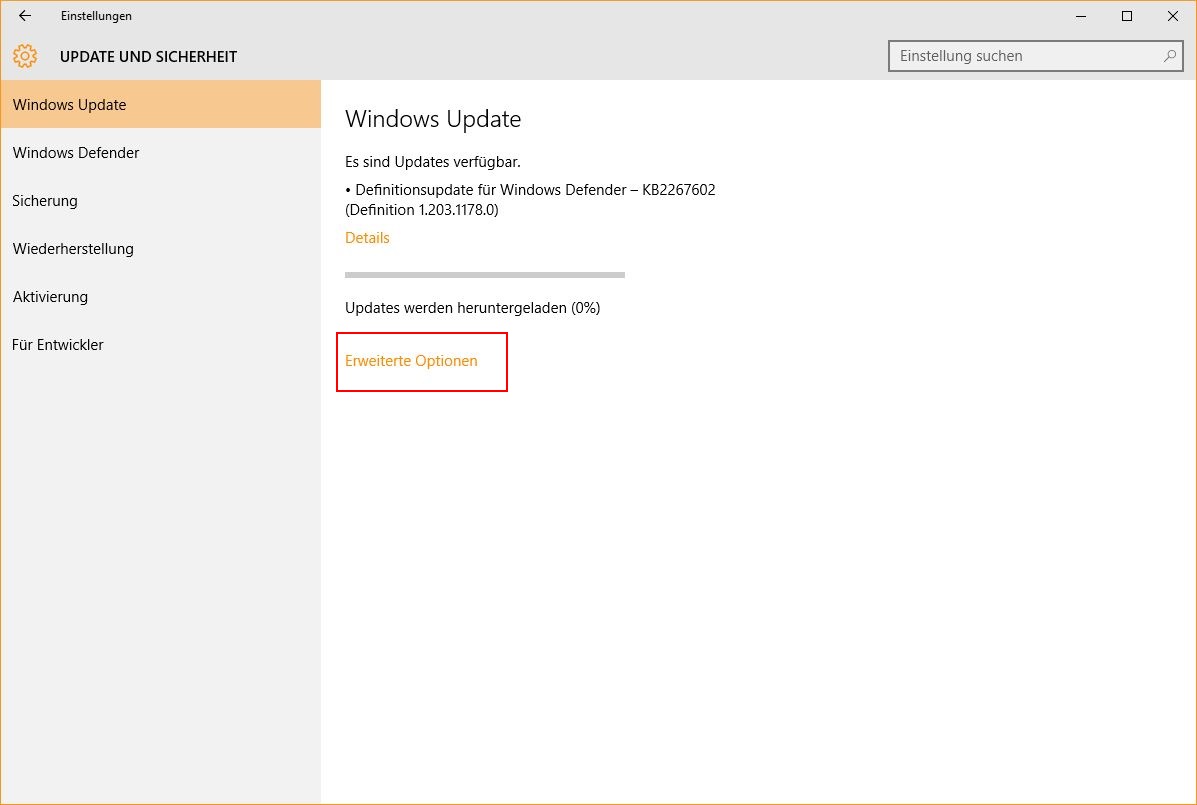The height and width of the screenshot is (805, 1197).
Task: Close the Einstellungen window
Action: click(x=1173, y=16)
